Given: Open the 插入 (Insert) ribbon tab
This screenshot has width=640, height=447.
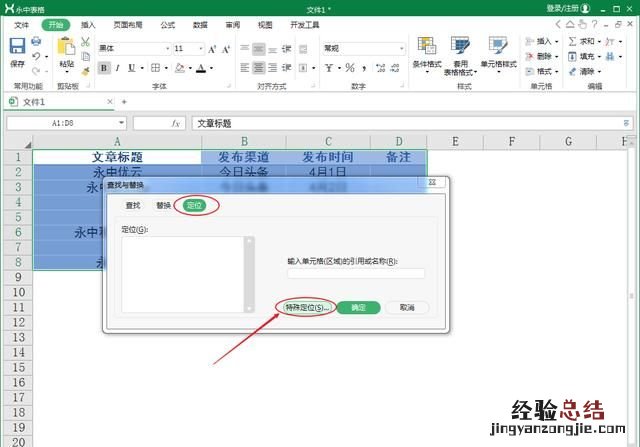Looking at the screenshot, I should [89, 24].
